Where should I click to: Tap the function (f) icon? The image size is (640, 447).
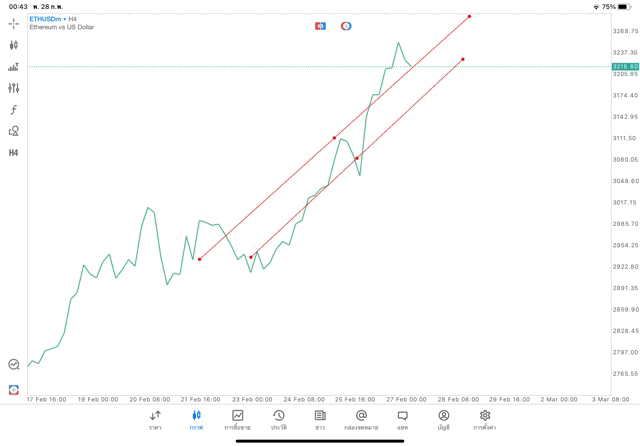pos(14,110)
